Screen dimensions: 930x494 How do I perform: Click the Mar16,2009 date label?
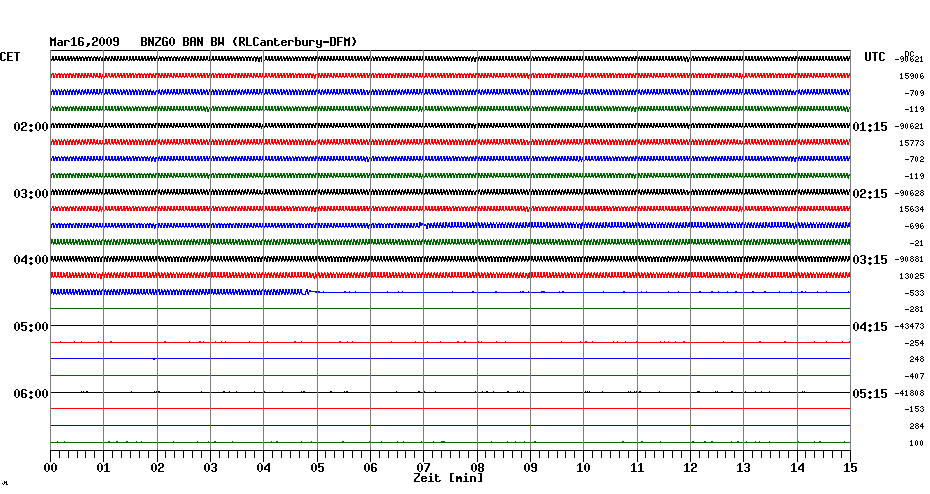[x=84, y=42]
